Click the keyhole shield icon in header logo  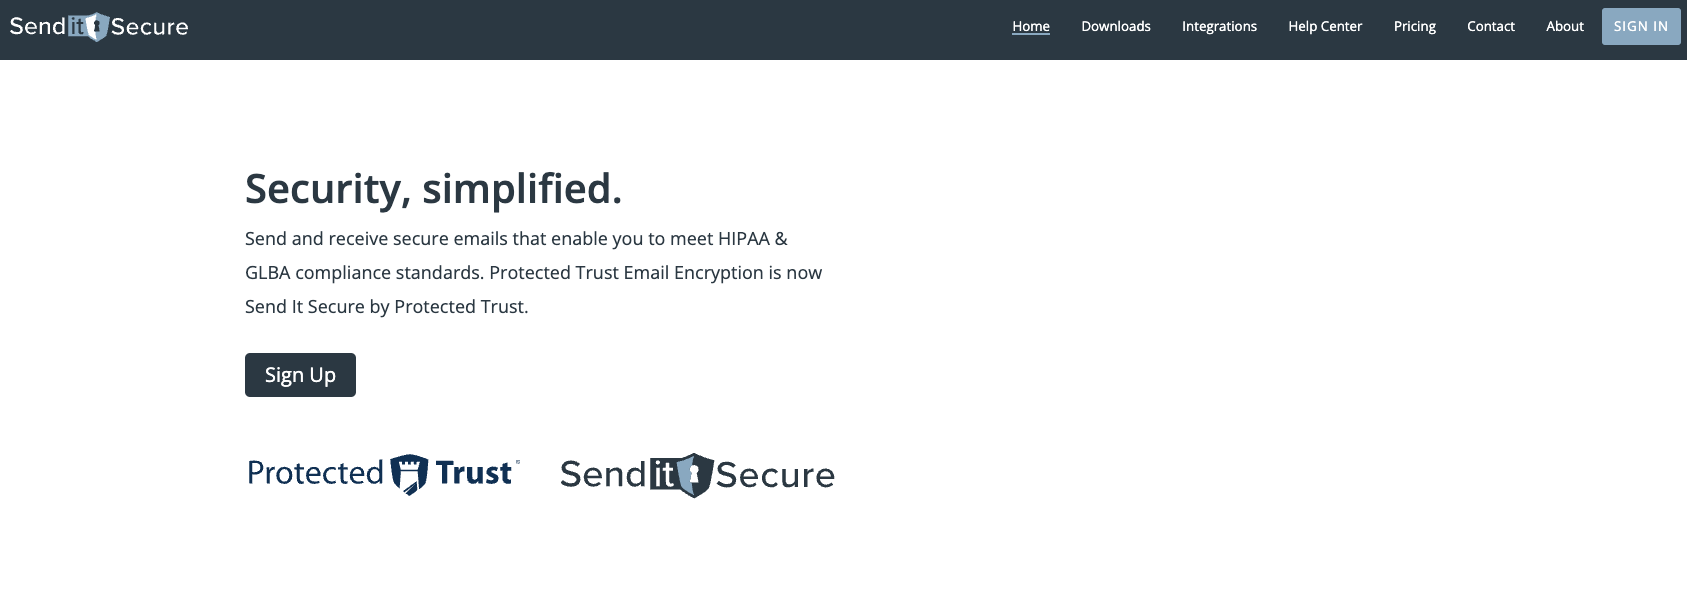[x=96, y=27]
